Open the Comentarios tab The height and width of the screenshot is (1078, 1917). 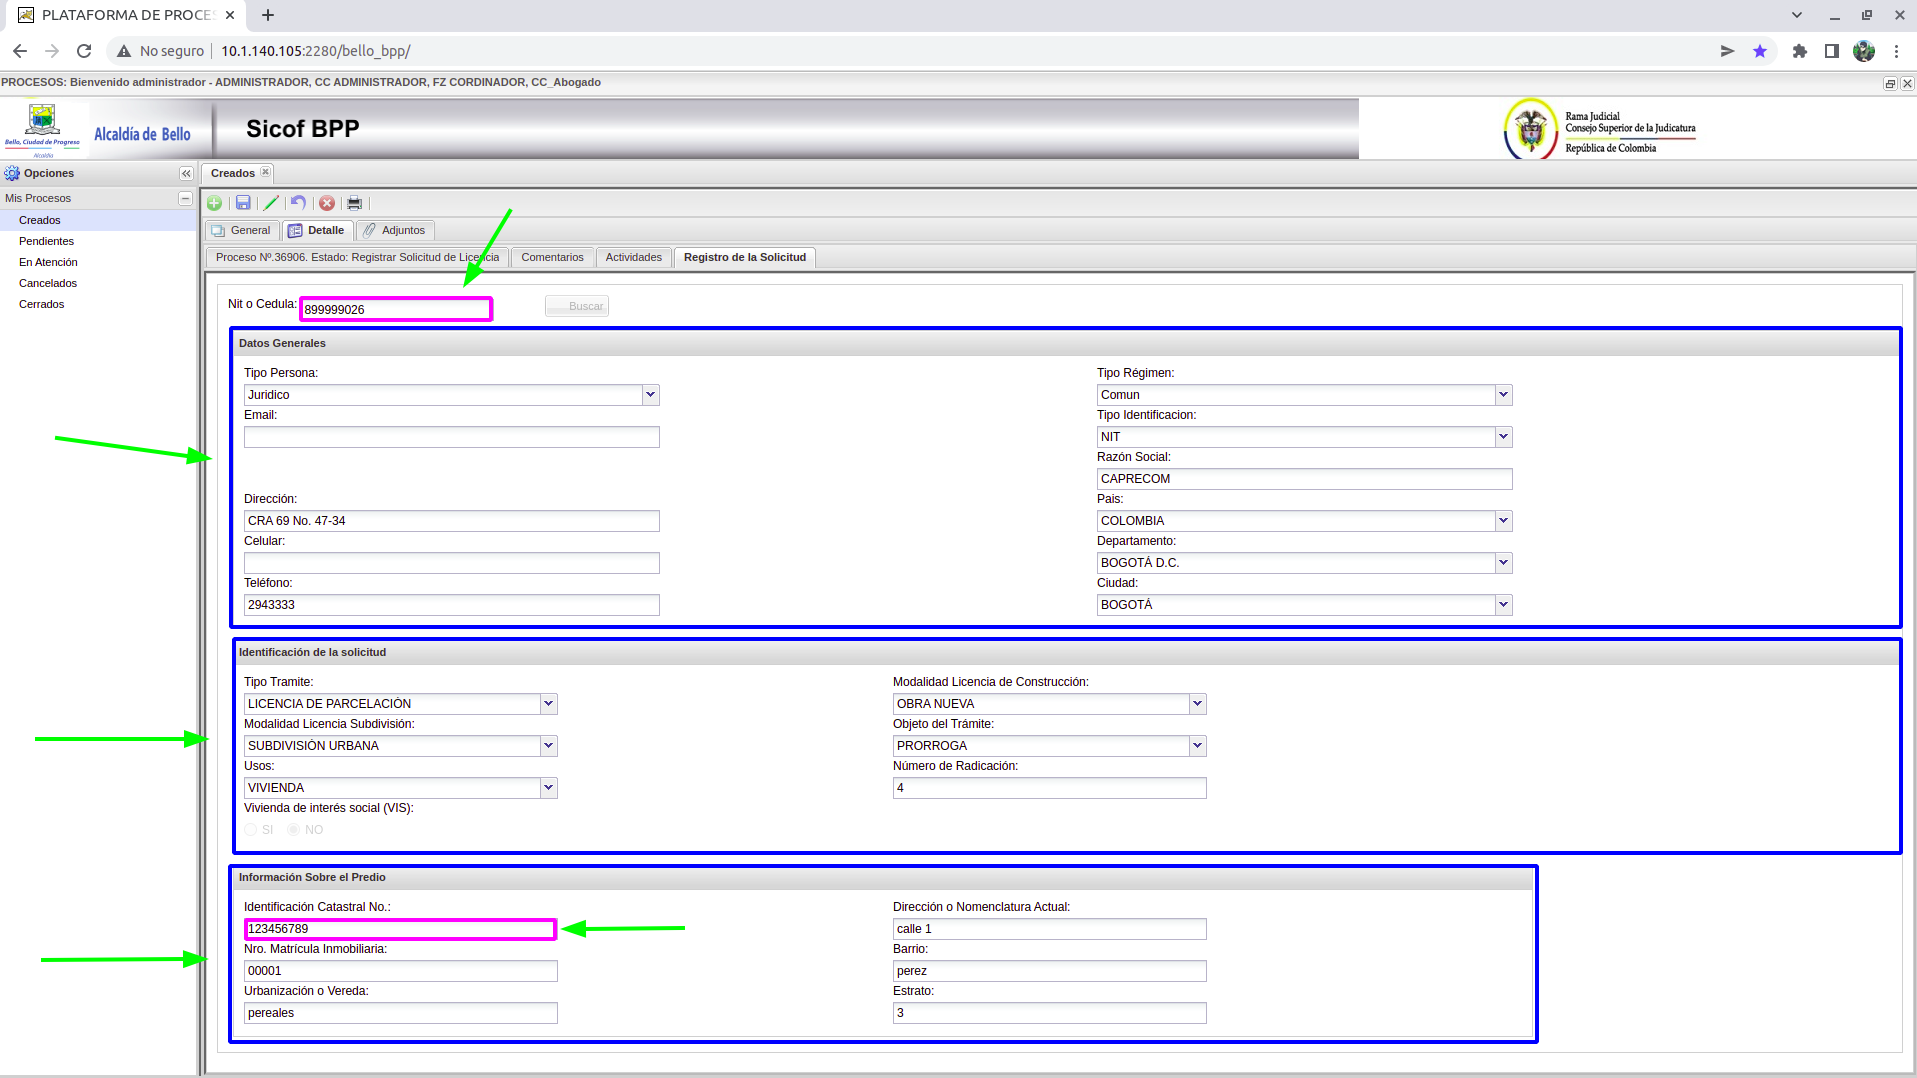pos(552,257)
